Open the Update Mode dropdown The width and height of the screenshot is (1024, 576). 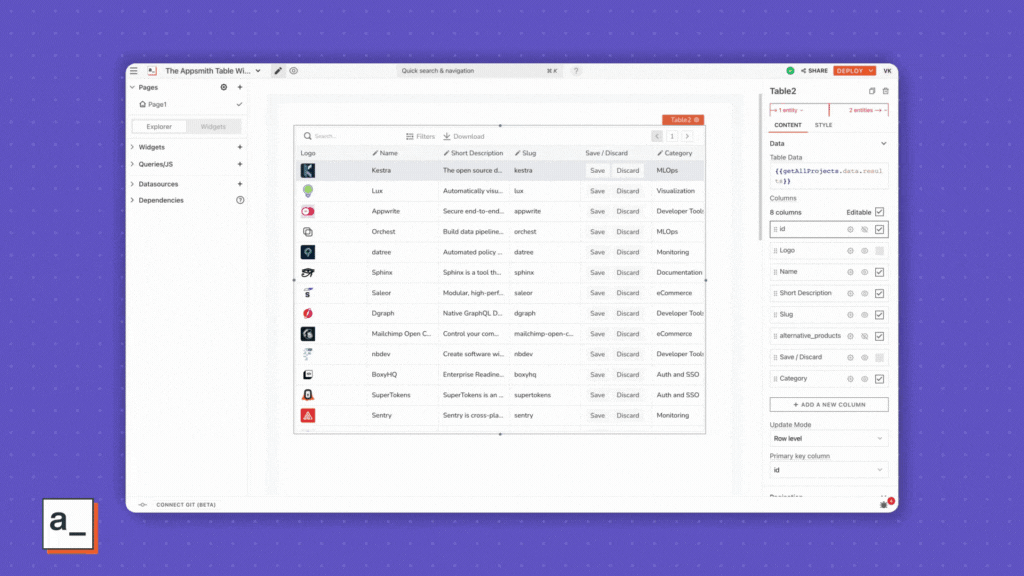[829, 439]
